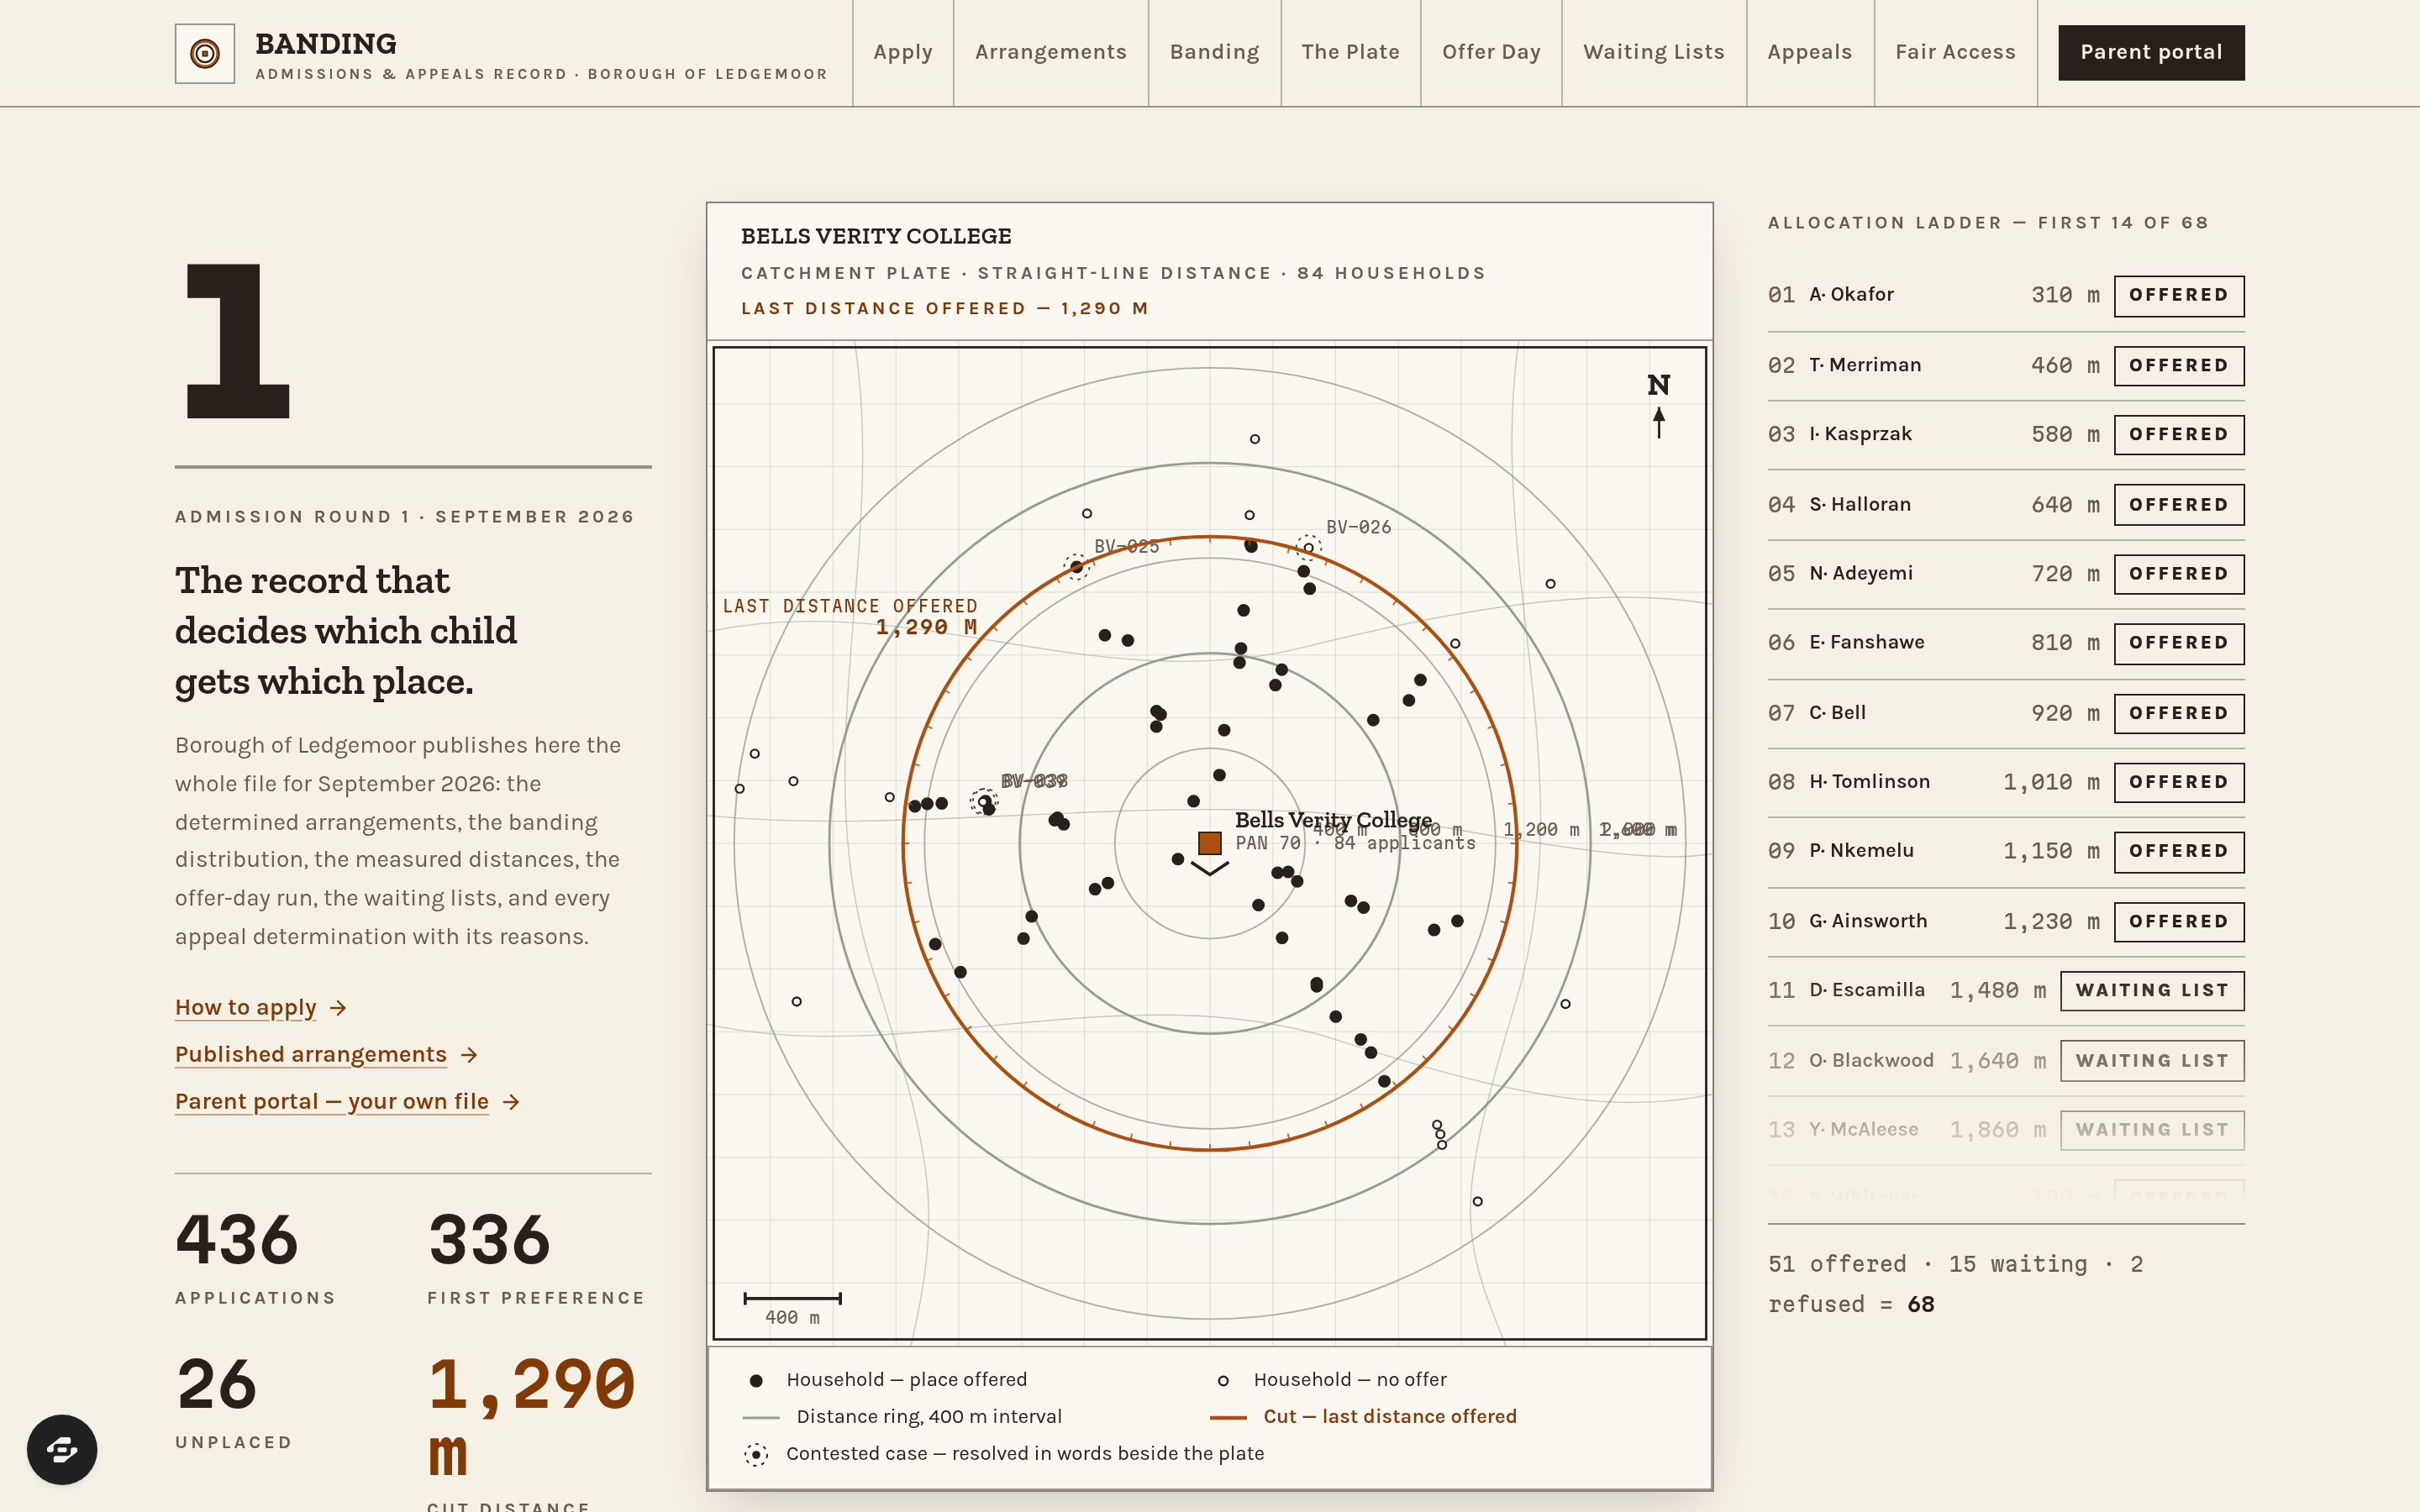2420x1512 pixels.
Task: Follow the How to apply link
Action: [246, 1008]
